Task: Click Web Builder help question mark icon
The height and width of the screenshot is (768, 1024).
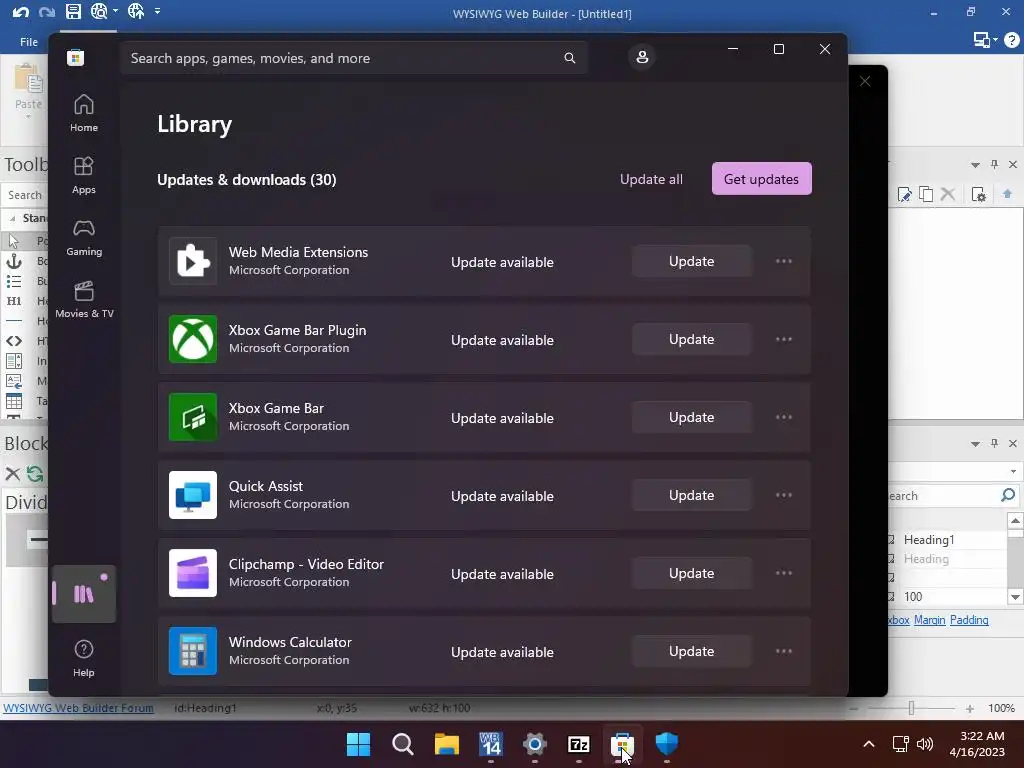Action: [x=1012, y=40]
